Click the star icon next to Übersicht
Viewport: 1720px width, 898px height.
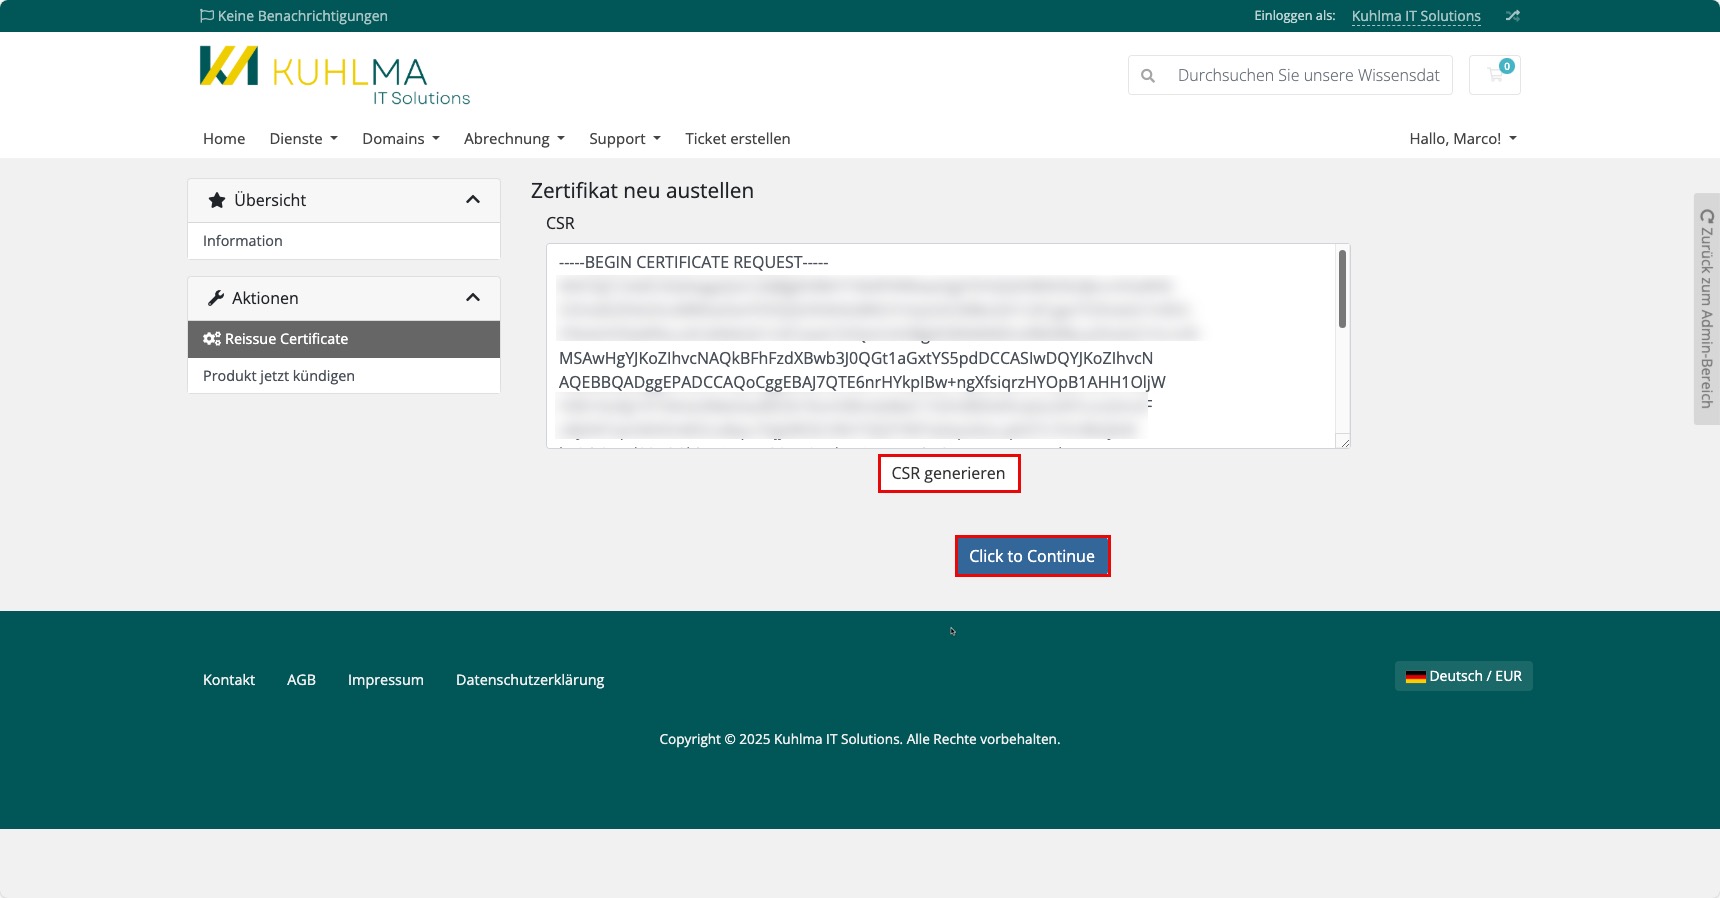216,200
